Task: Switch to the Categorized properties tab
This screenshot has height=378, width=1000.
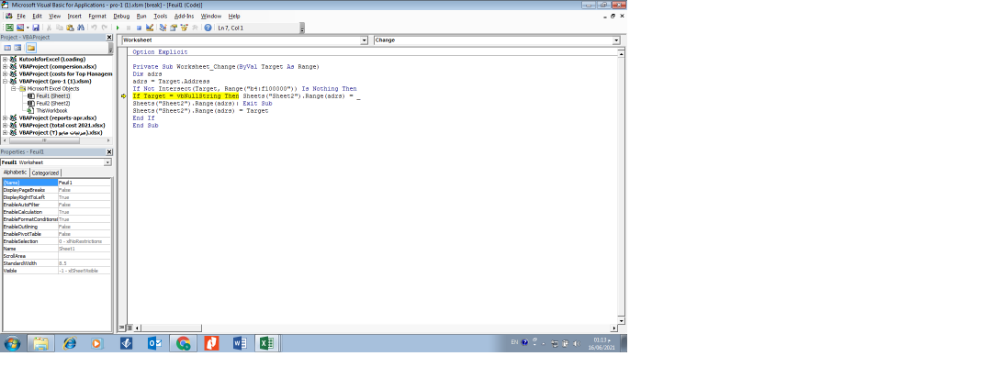Action: 45,173
